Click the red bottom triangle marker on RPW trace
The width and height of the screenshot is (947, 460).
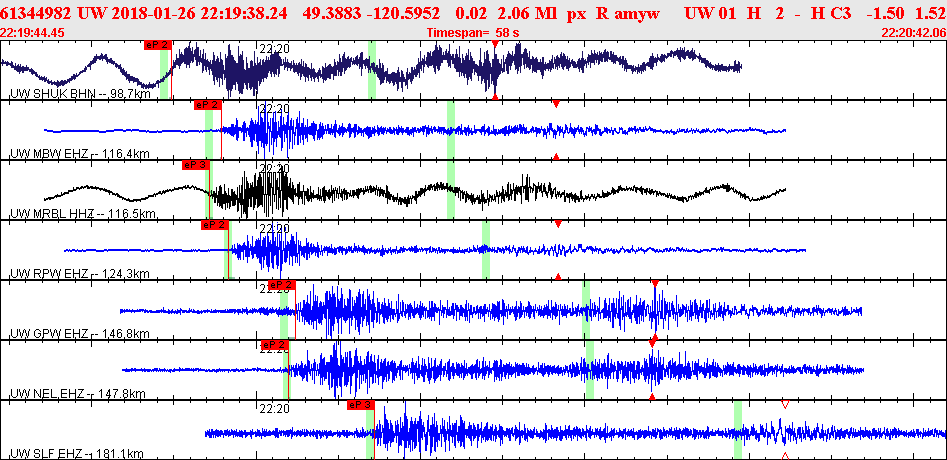[x=558, y=276]
